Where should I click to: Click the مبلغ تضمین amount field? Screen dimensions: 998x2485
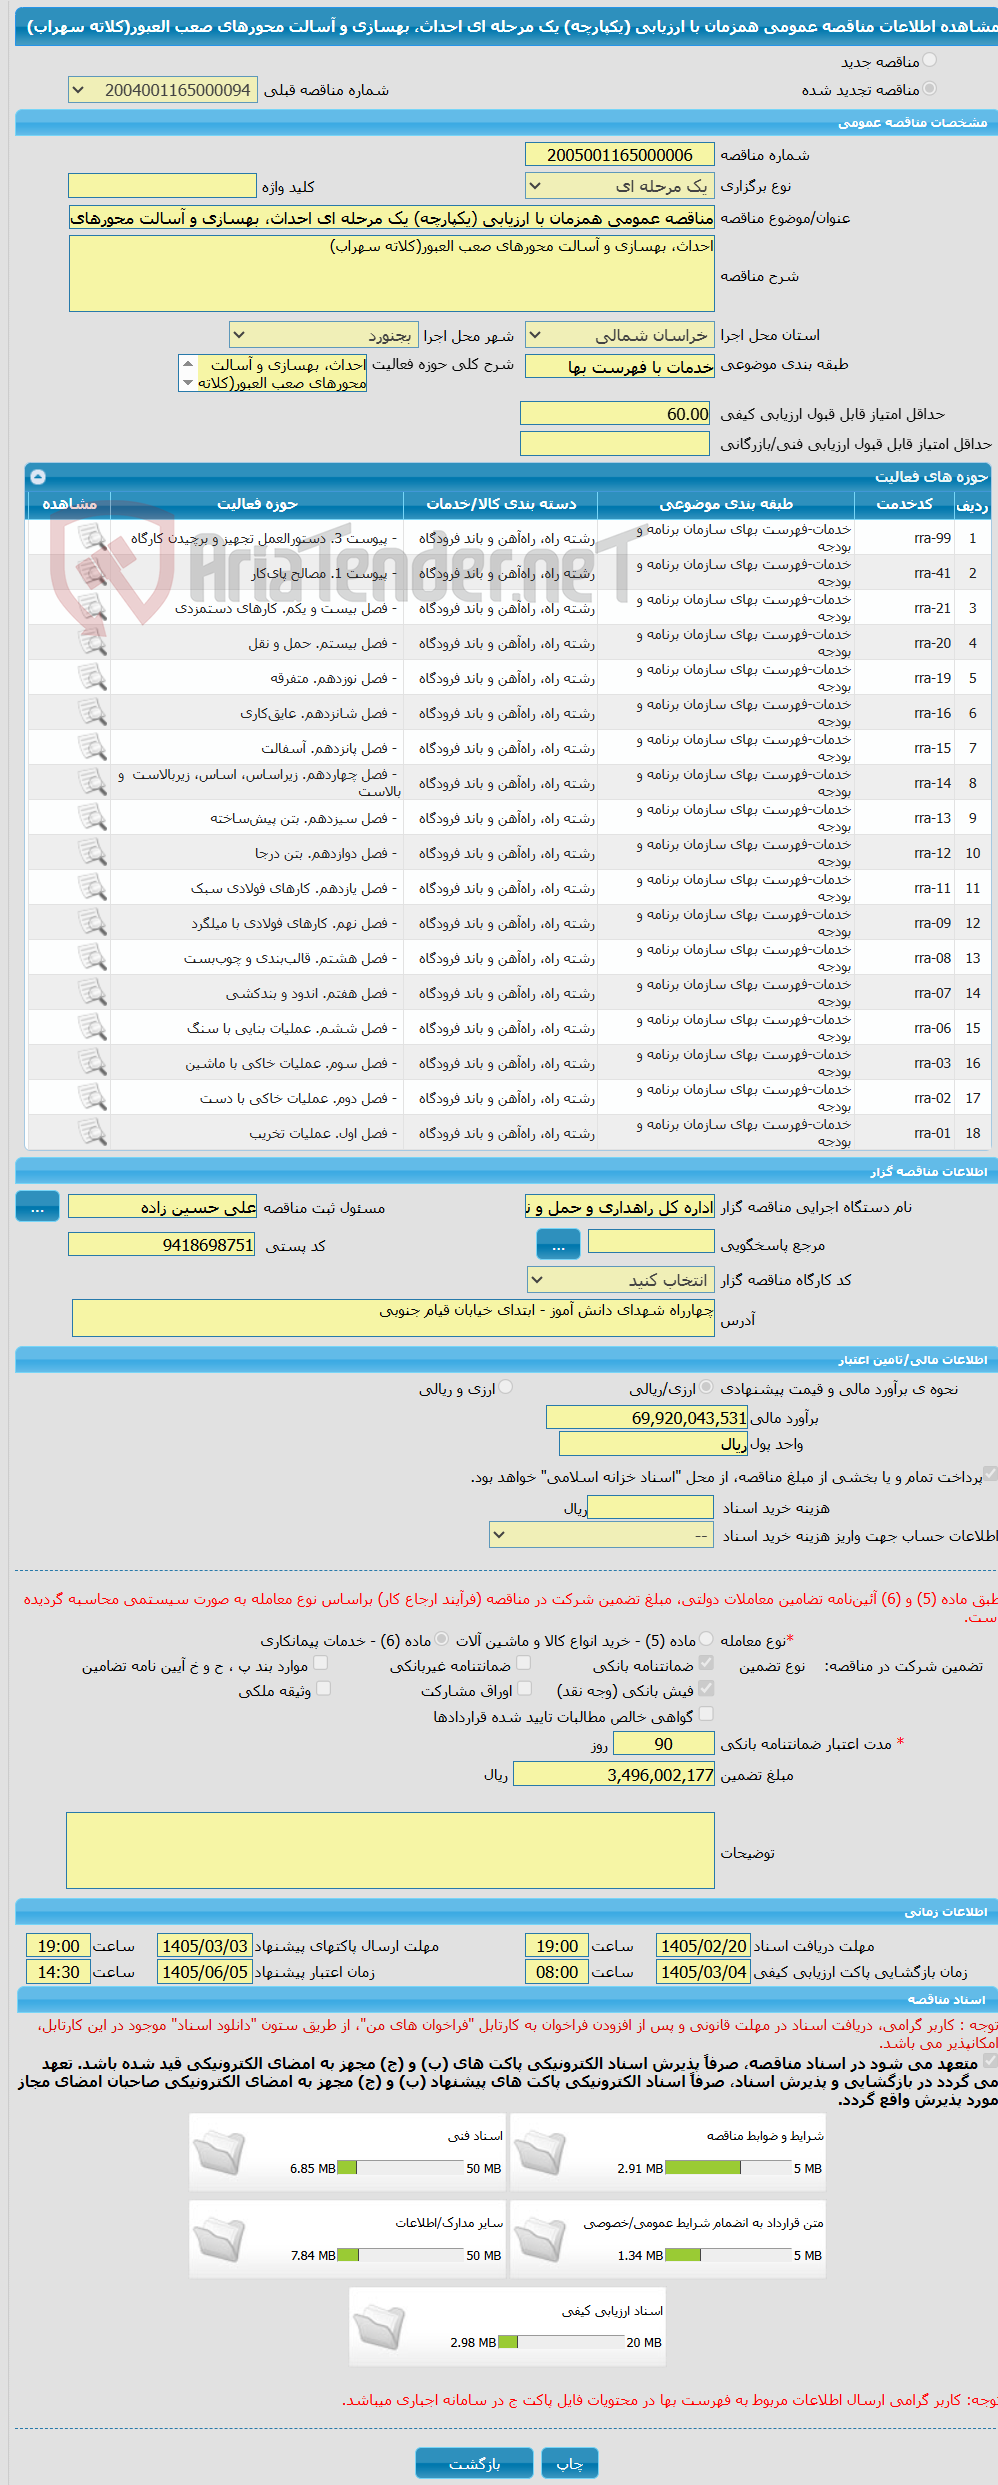tap(614, 1775)
